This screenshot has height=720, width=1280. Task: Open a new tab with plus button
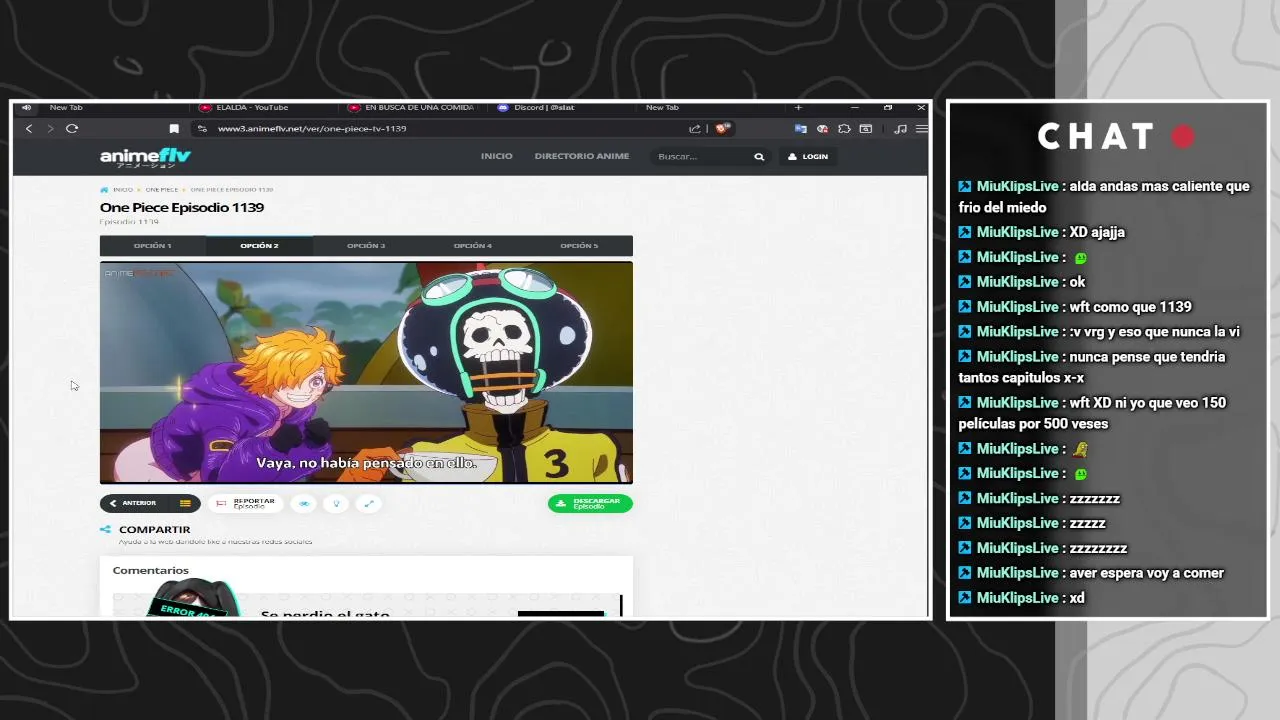(798, 107)
